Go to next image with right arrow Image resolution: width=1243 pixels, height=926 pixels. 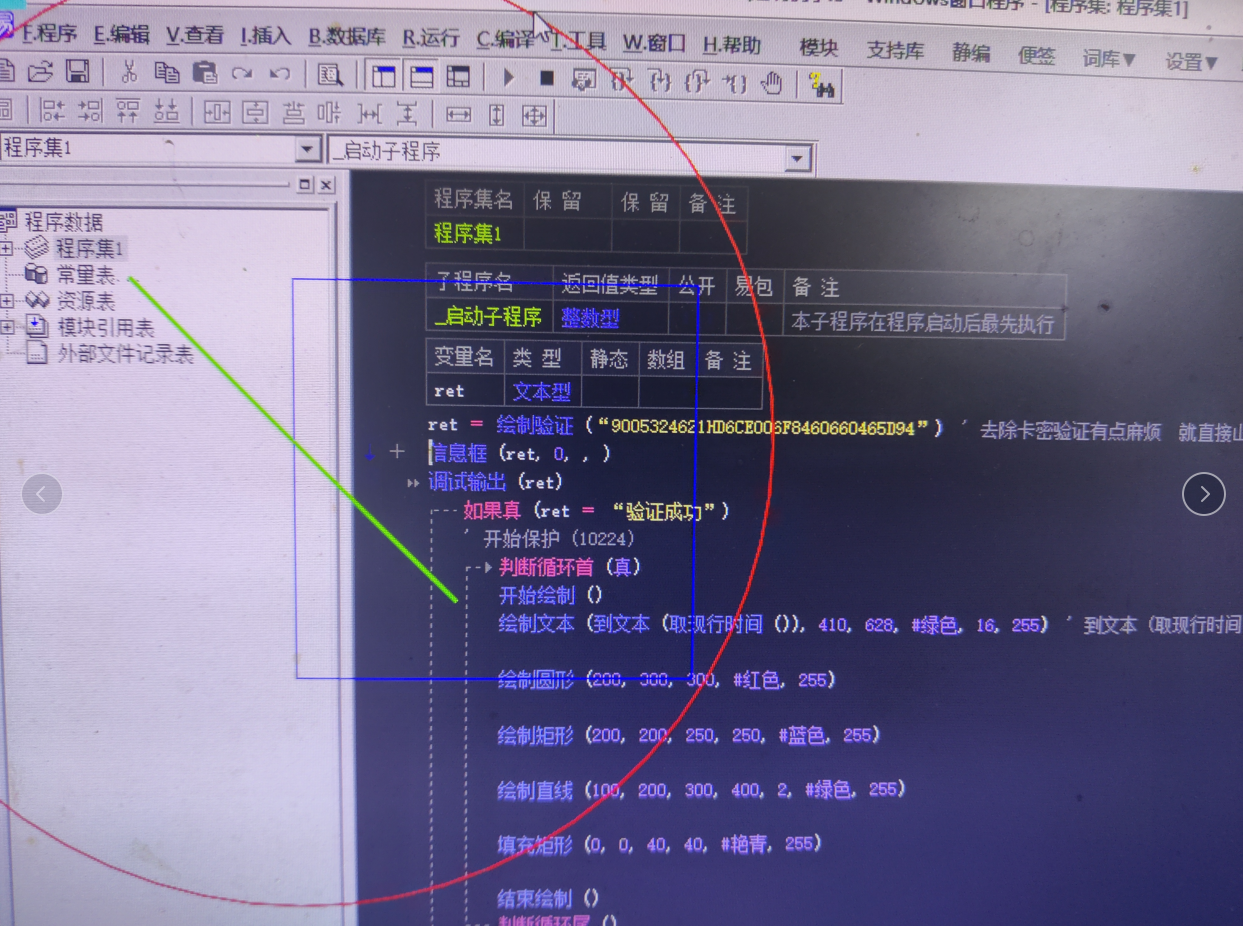tap(1204, 494)
